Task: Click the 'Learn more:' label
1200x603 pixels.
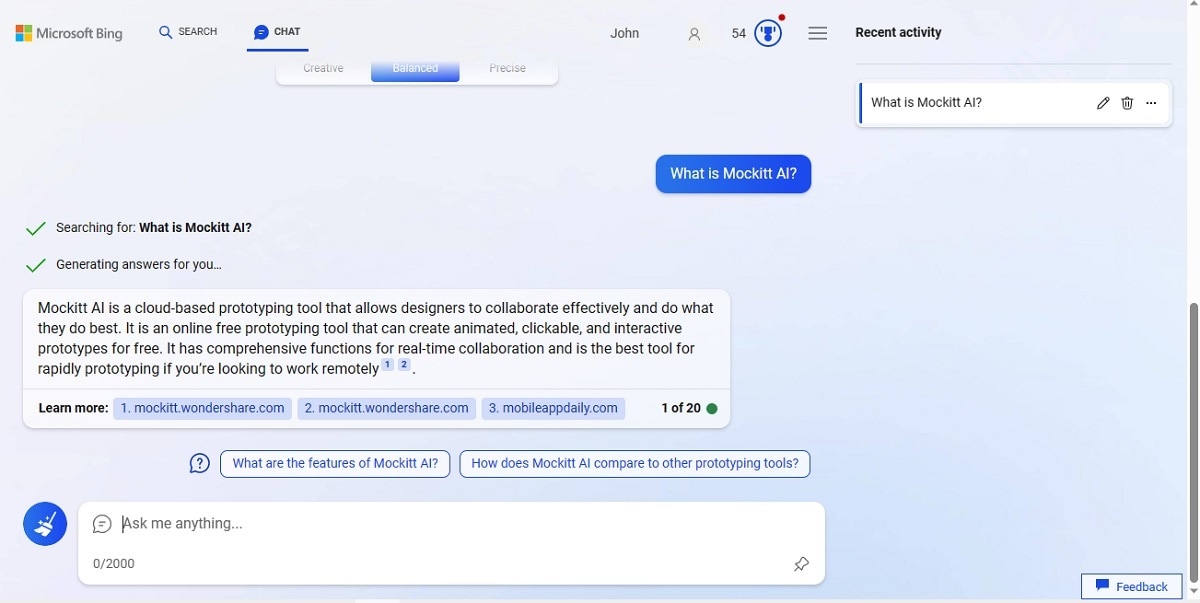Action: click(x=73, y=408)
